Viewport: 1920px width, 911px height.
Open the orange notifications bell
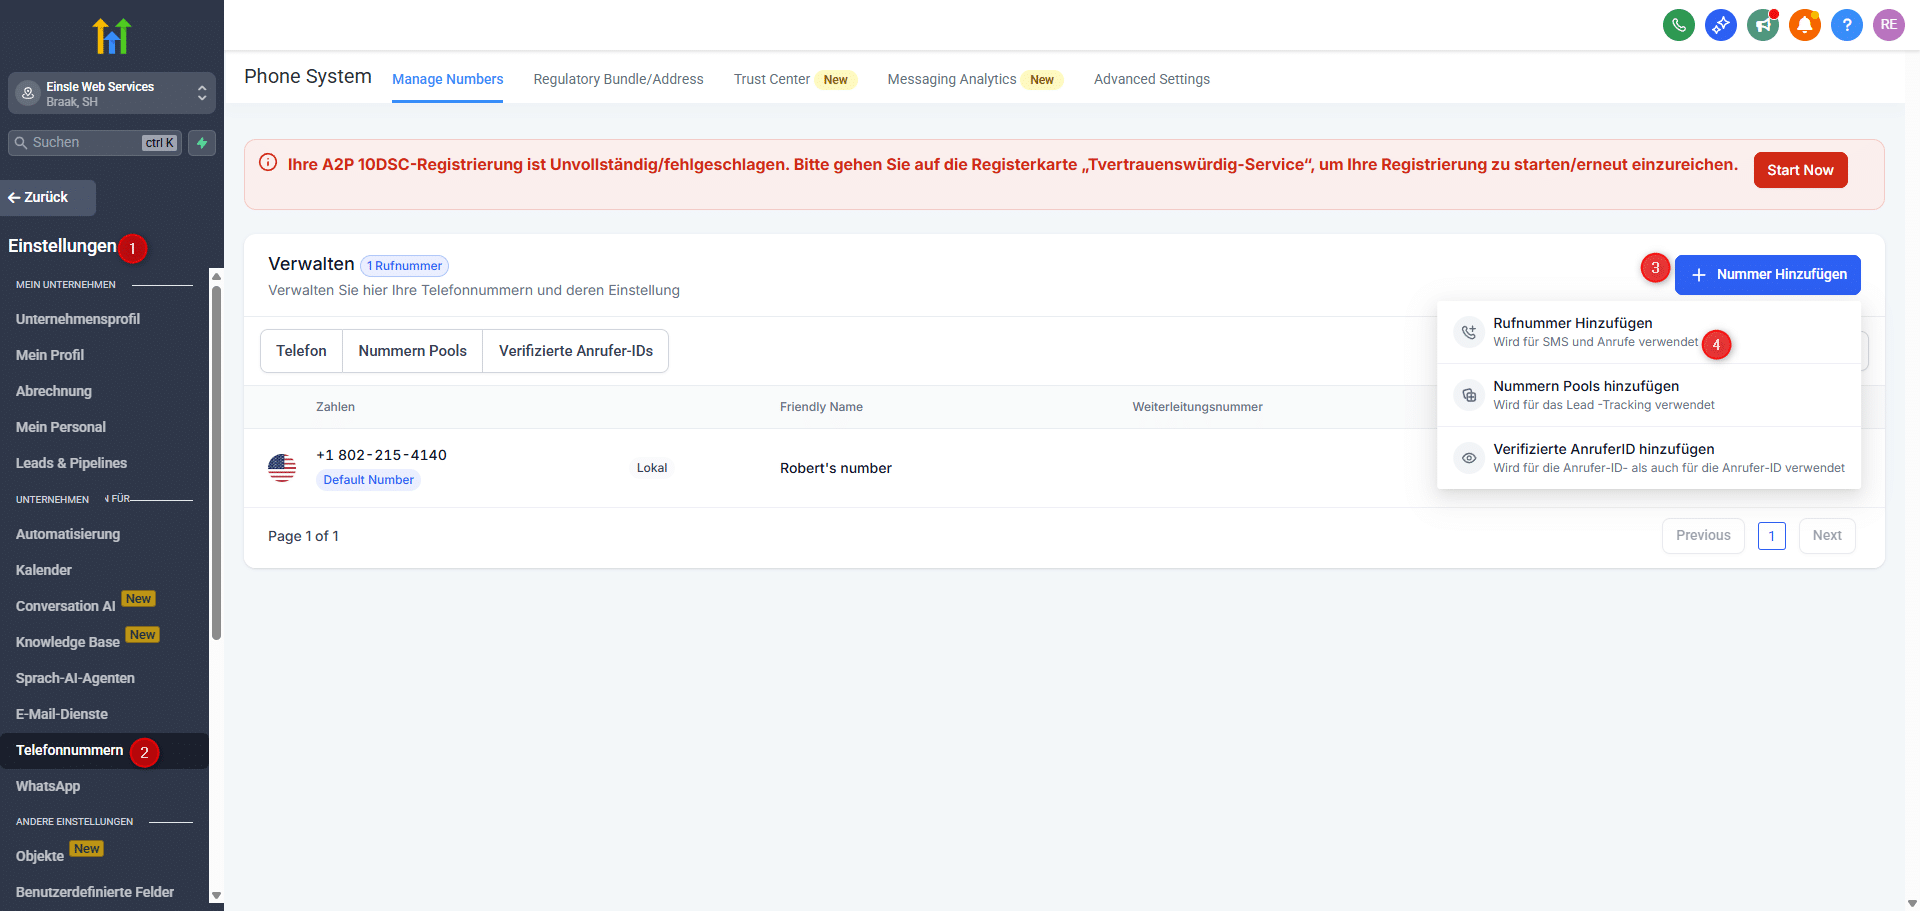pos(1805,25)
